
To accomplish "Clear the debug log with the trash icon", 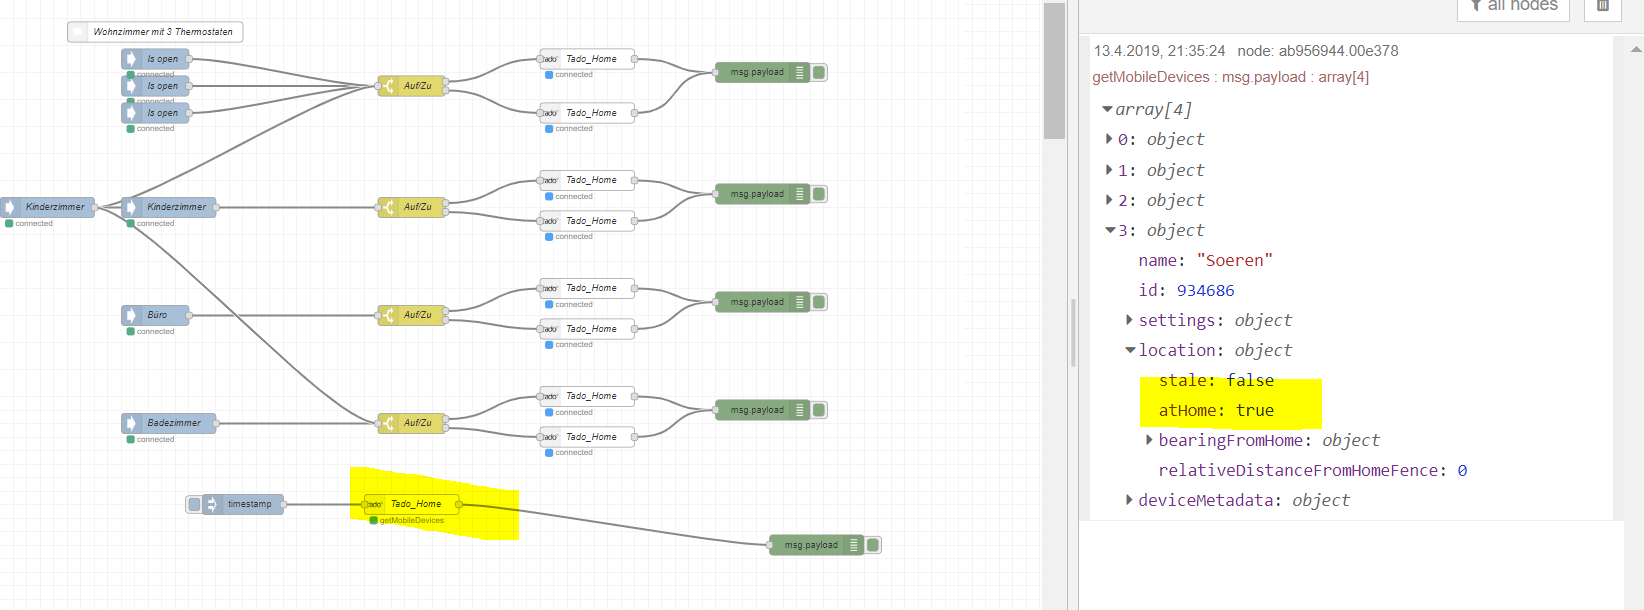I will tap(1603, 5).
